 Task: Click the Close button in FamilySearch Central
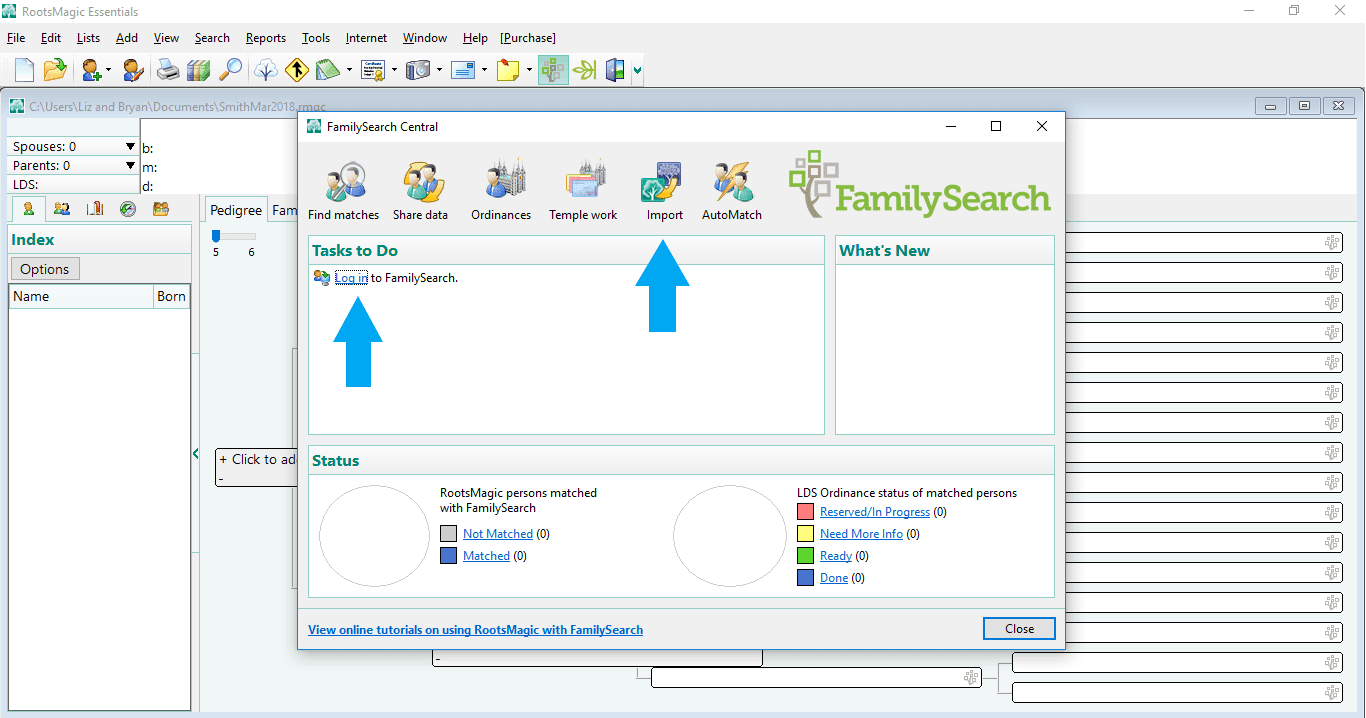click(x=1019, y=629)
